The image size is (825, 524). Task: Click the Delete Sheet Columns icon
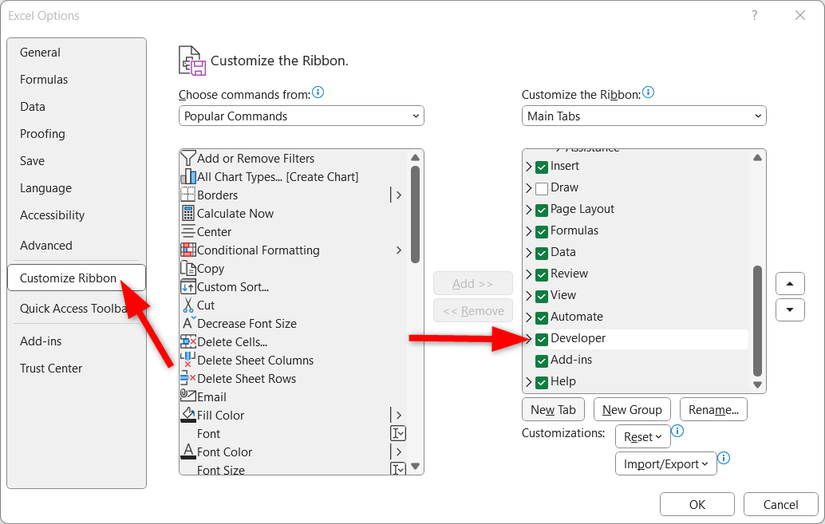click(x=188, y=360)
